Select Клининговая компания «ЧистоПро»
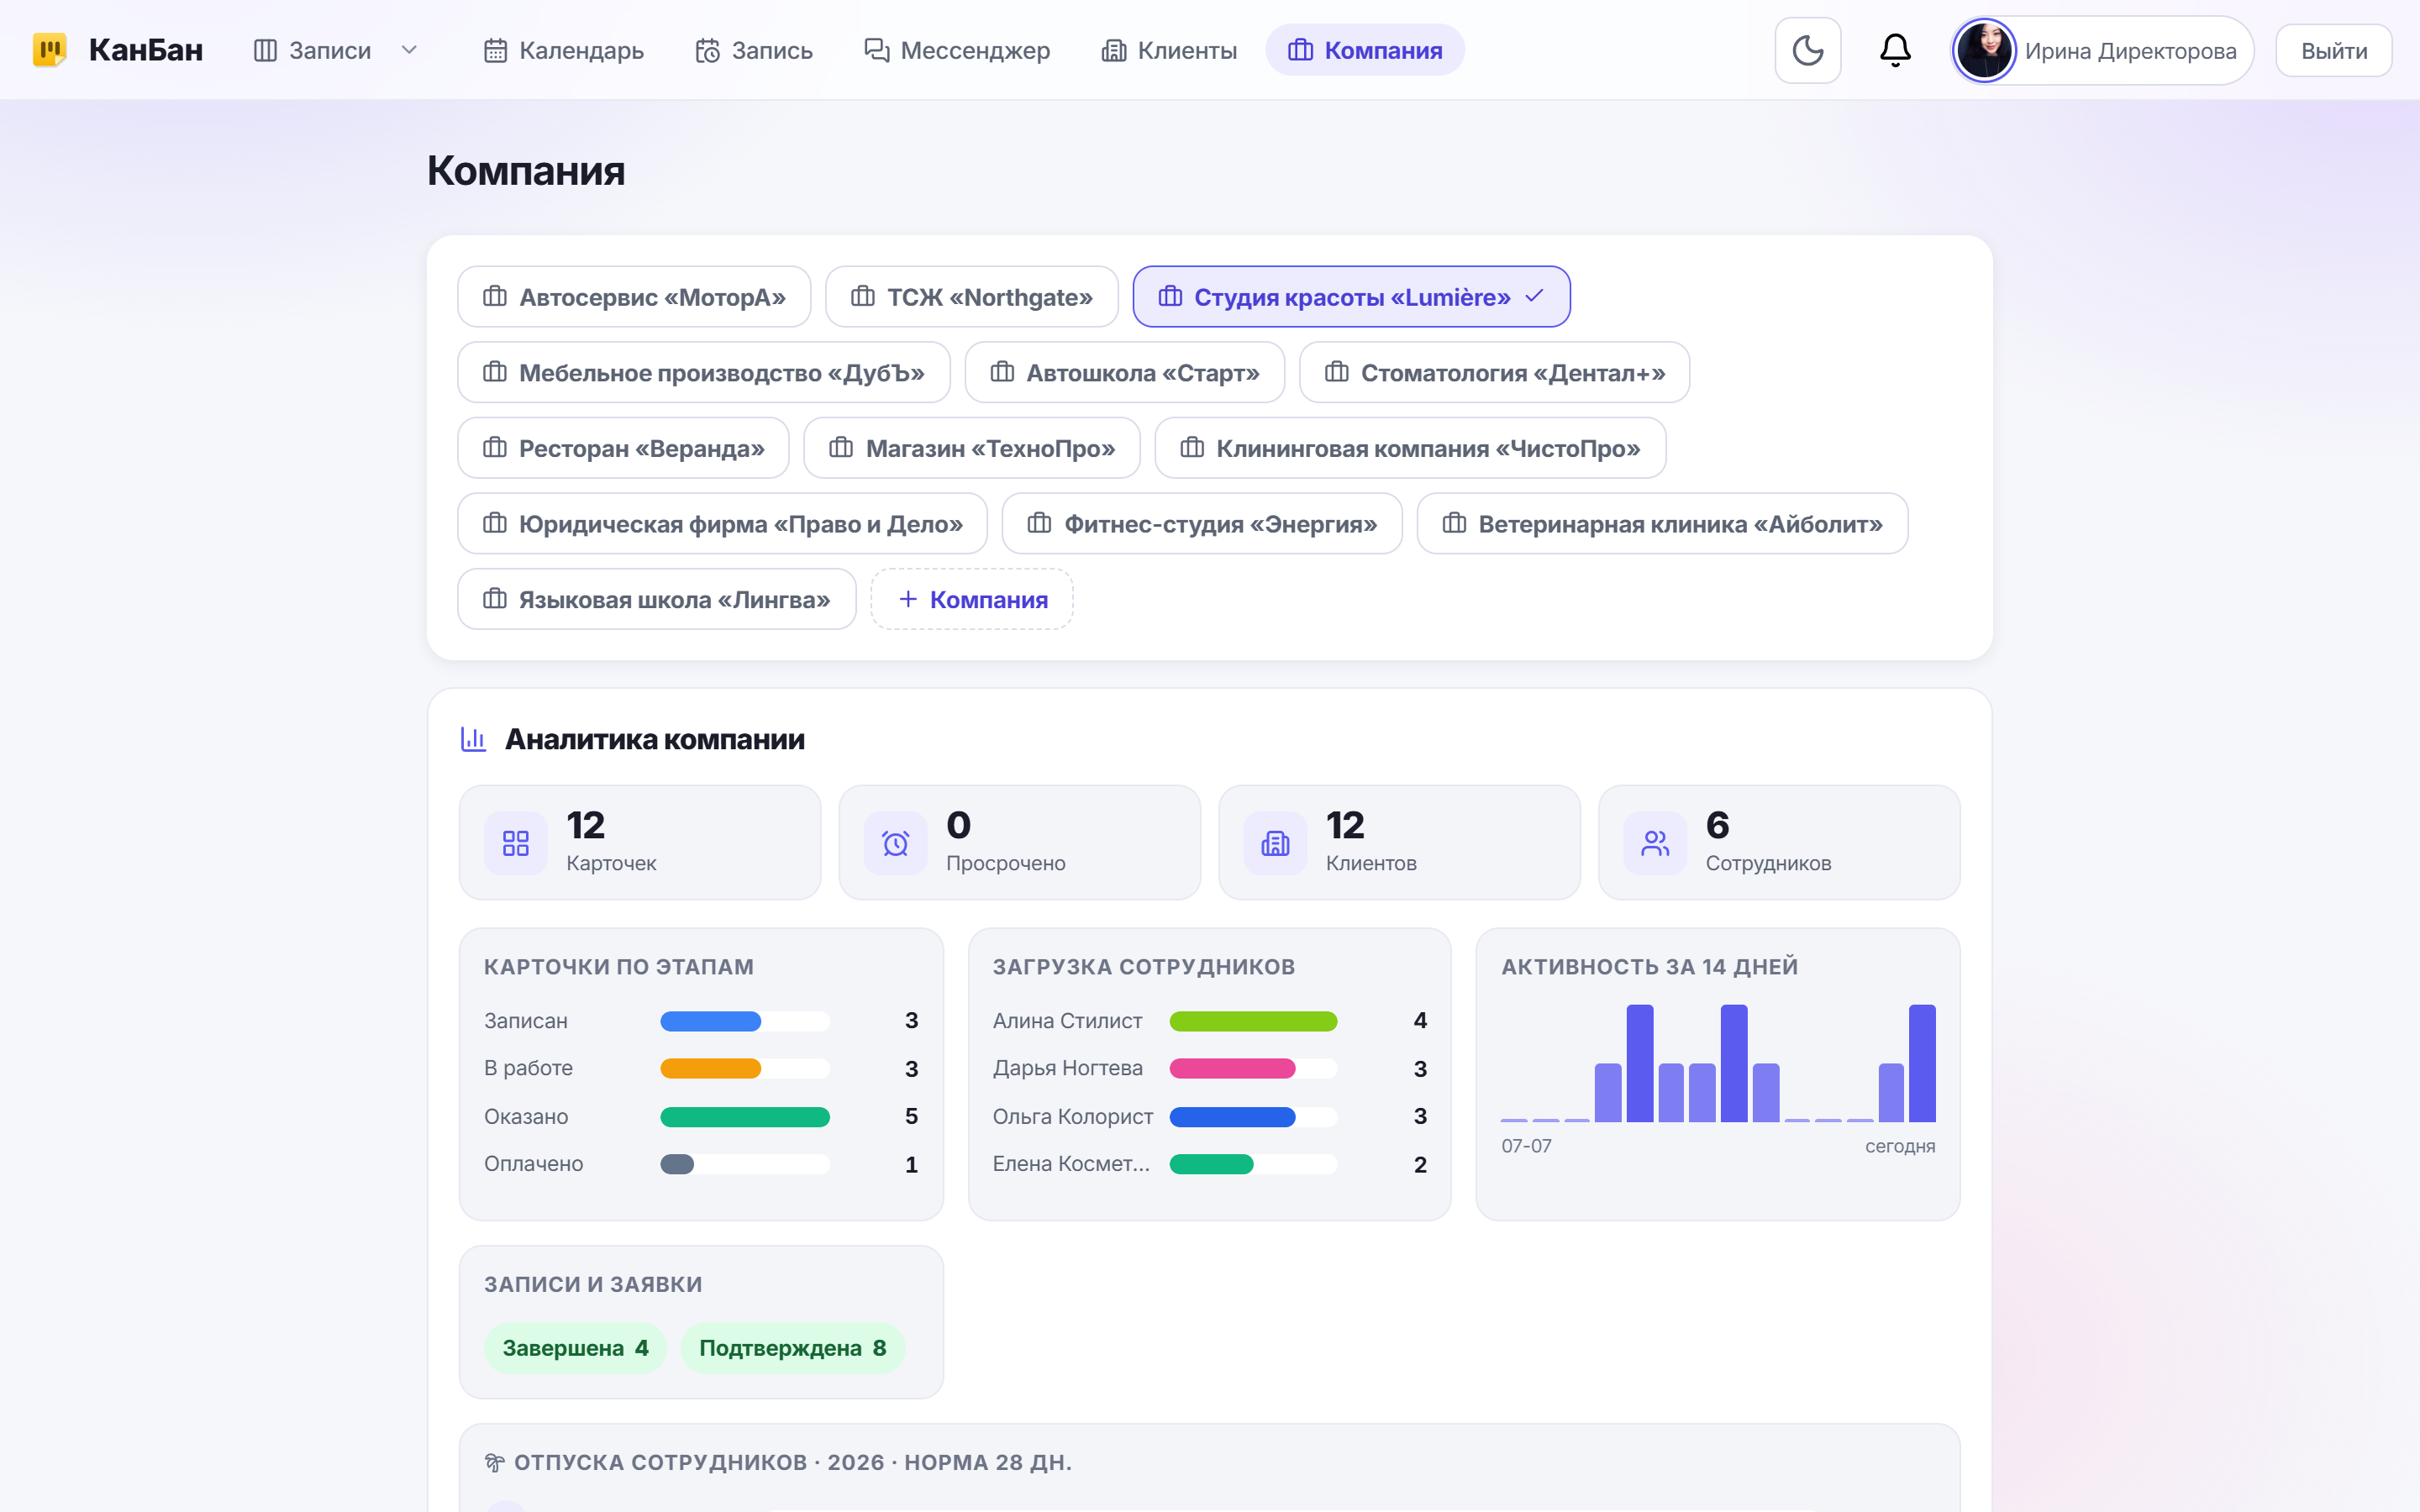The height and width of the screenshot is (1512, 2420). tap(1410, 448)
